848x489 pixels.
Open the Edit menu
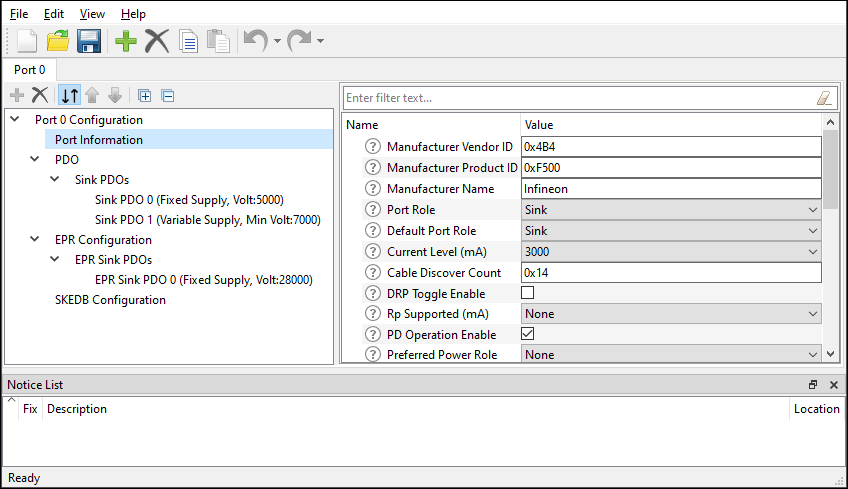click(54, 14)
